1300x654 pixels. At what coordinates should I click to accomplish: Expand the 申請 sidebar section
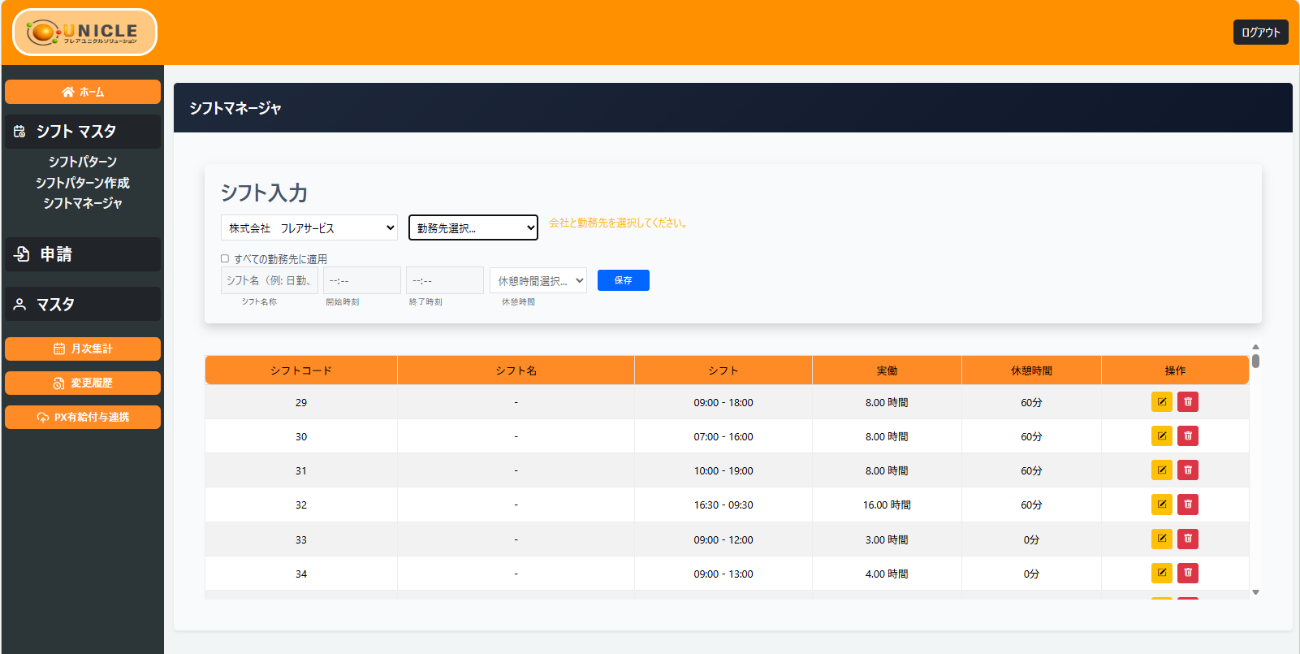point(82,254)
